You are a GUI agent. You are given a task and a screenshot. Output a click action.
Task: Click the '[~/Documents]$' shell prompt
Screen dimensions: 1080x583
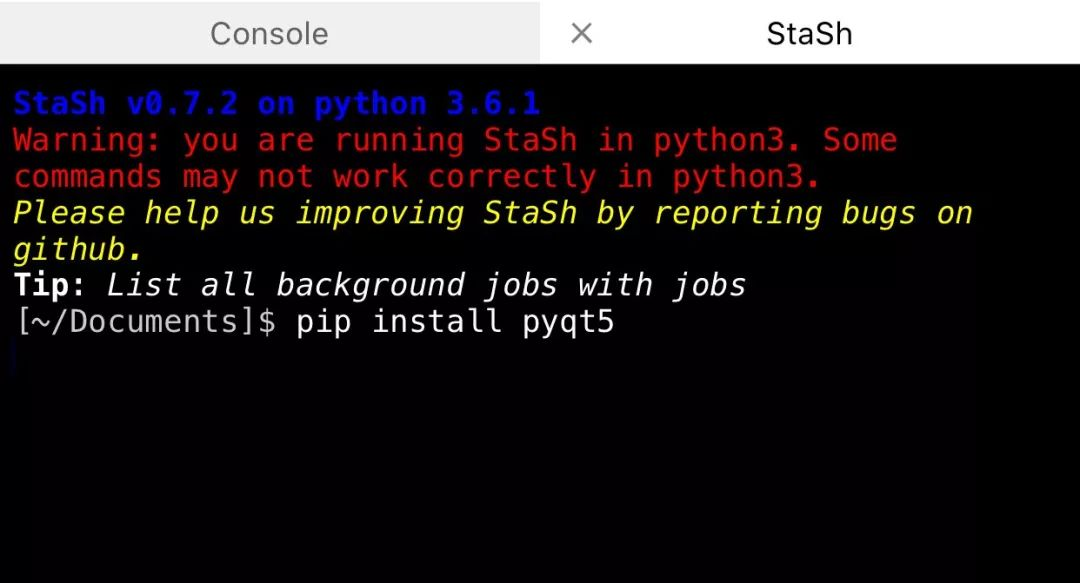coord(145,321)
